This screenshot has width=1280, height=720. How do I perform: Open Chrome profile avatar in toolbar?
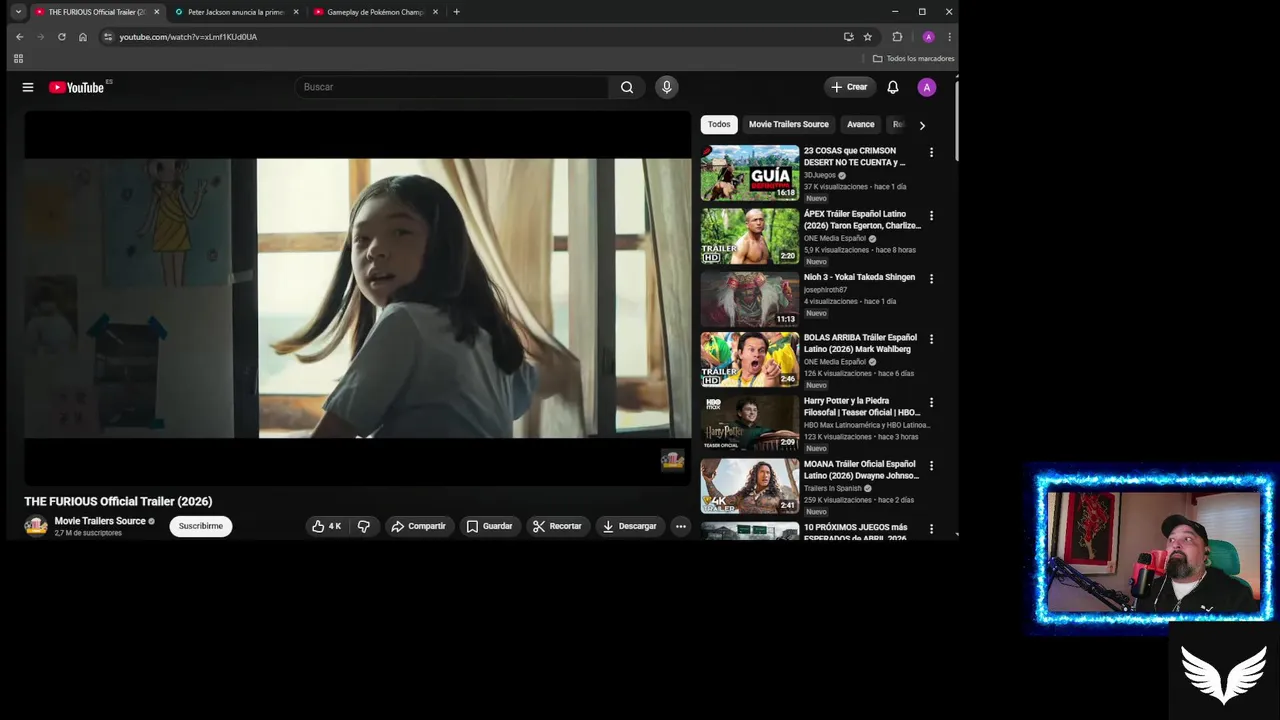[x=928, y=37]
